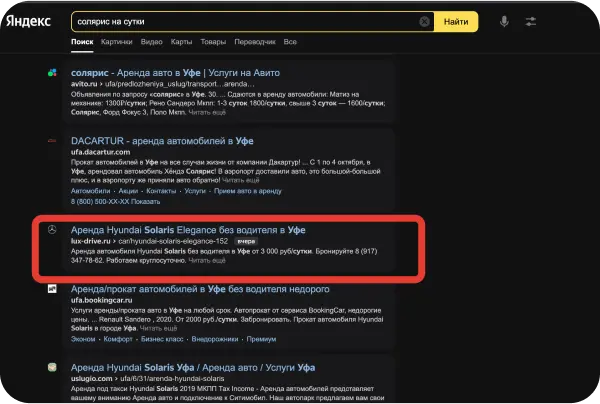The height and width of the screenshot is (404, 600).
Task: Click the bookingcar favicon beside its result
Action: tap(52, 288)
